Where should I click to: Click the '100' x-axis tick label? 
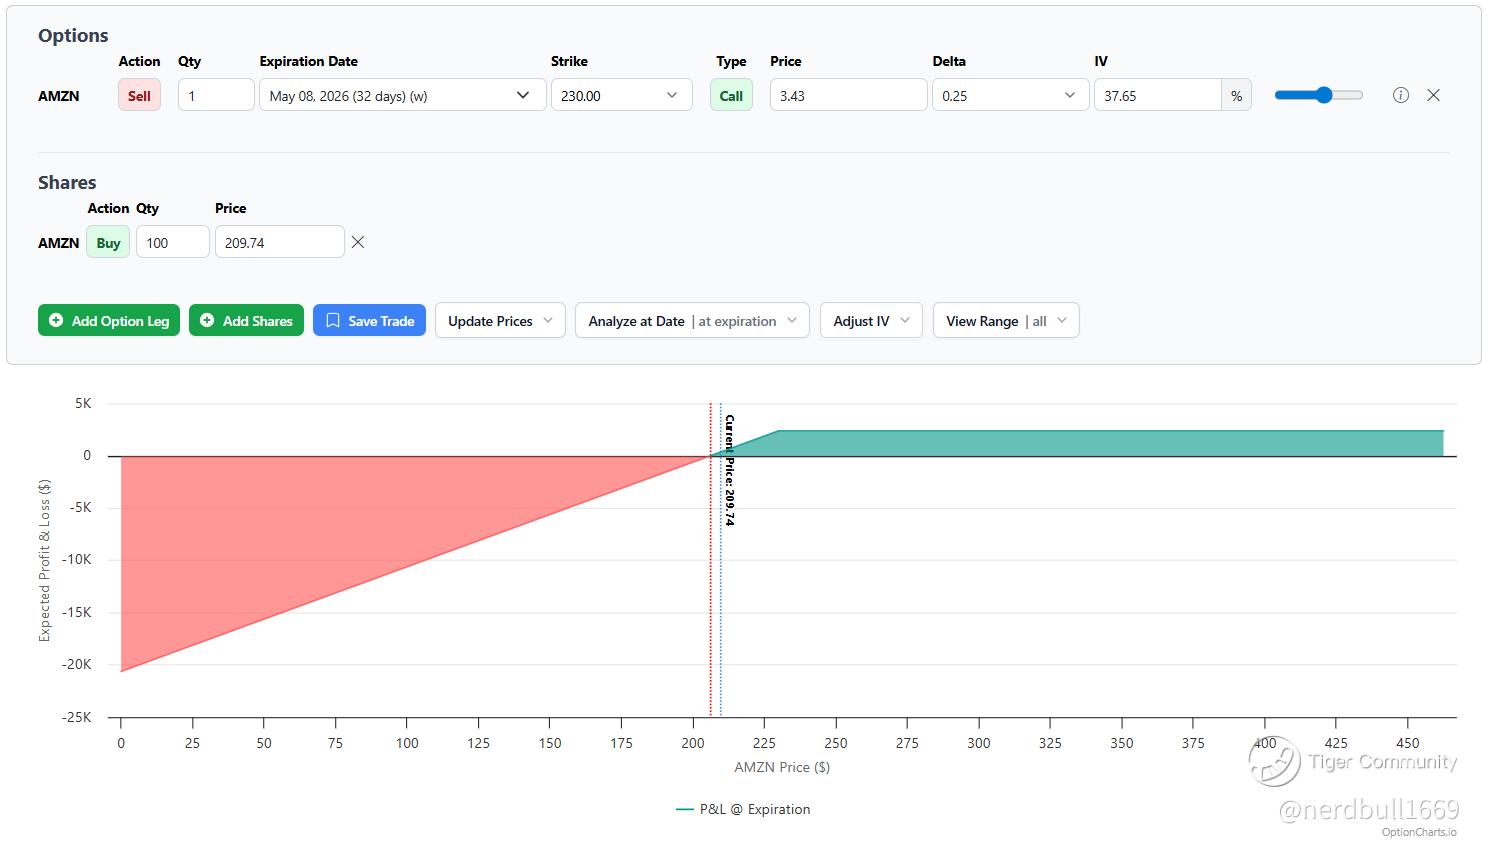pyautogui.click(x=407, y=743)
